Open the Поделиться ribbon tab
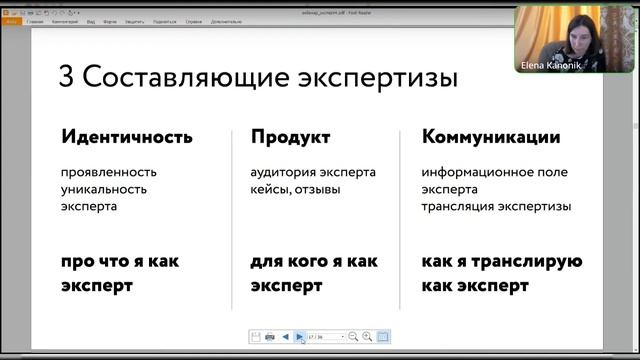Screen dimensions: 640x360 pos(165,22)
